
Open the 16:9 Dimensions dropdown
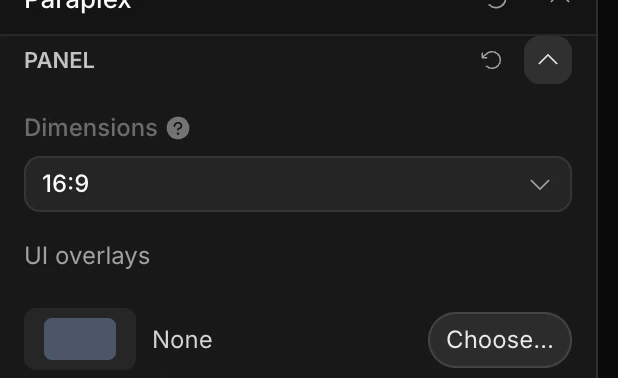[x=298, y=184]
